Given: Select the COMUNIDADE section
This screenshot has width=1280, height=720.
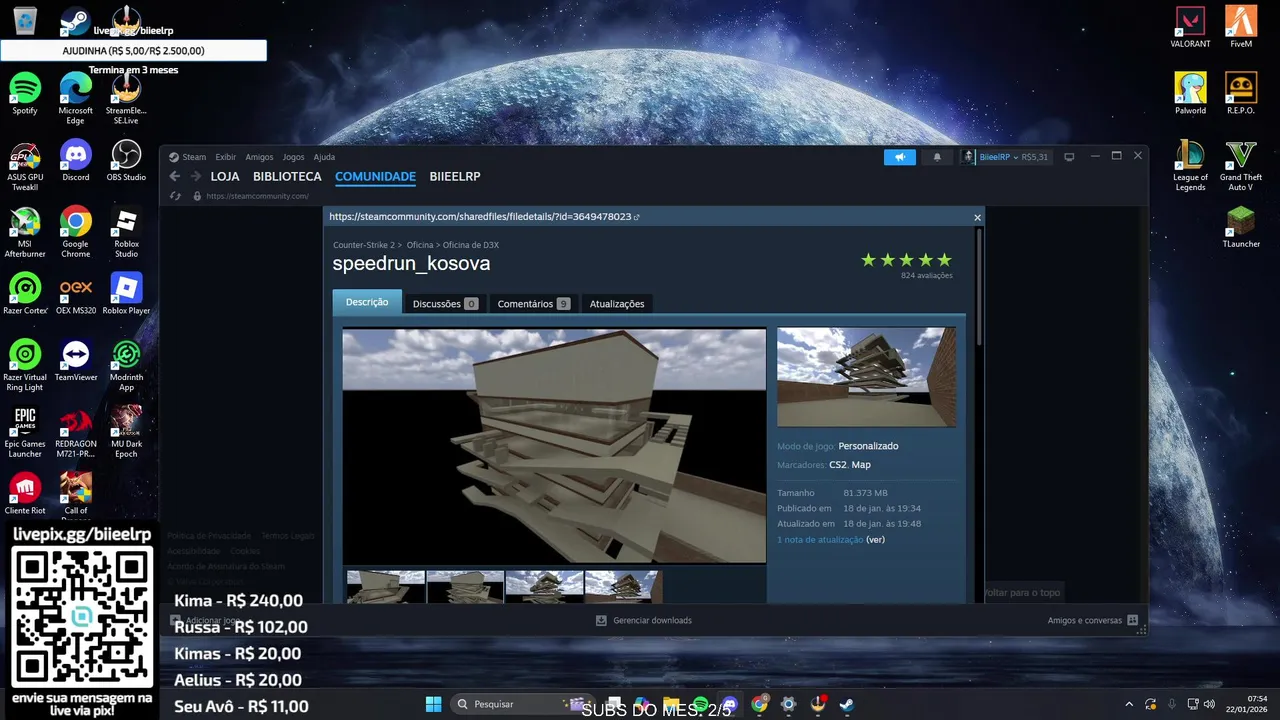Looking at the screenshot, I should (375, 177).
